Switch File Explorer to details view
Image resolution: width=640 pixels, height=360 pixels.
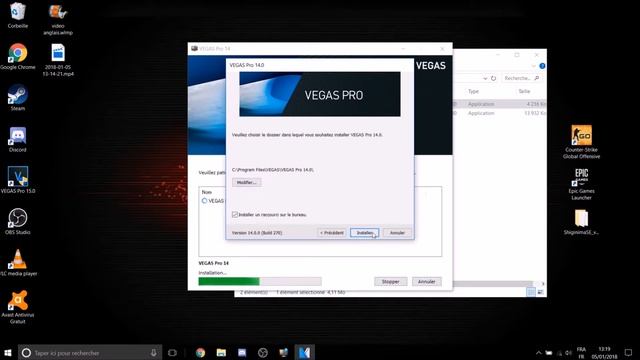pyautogui.click(x=531, y=292)
